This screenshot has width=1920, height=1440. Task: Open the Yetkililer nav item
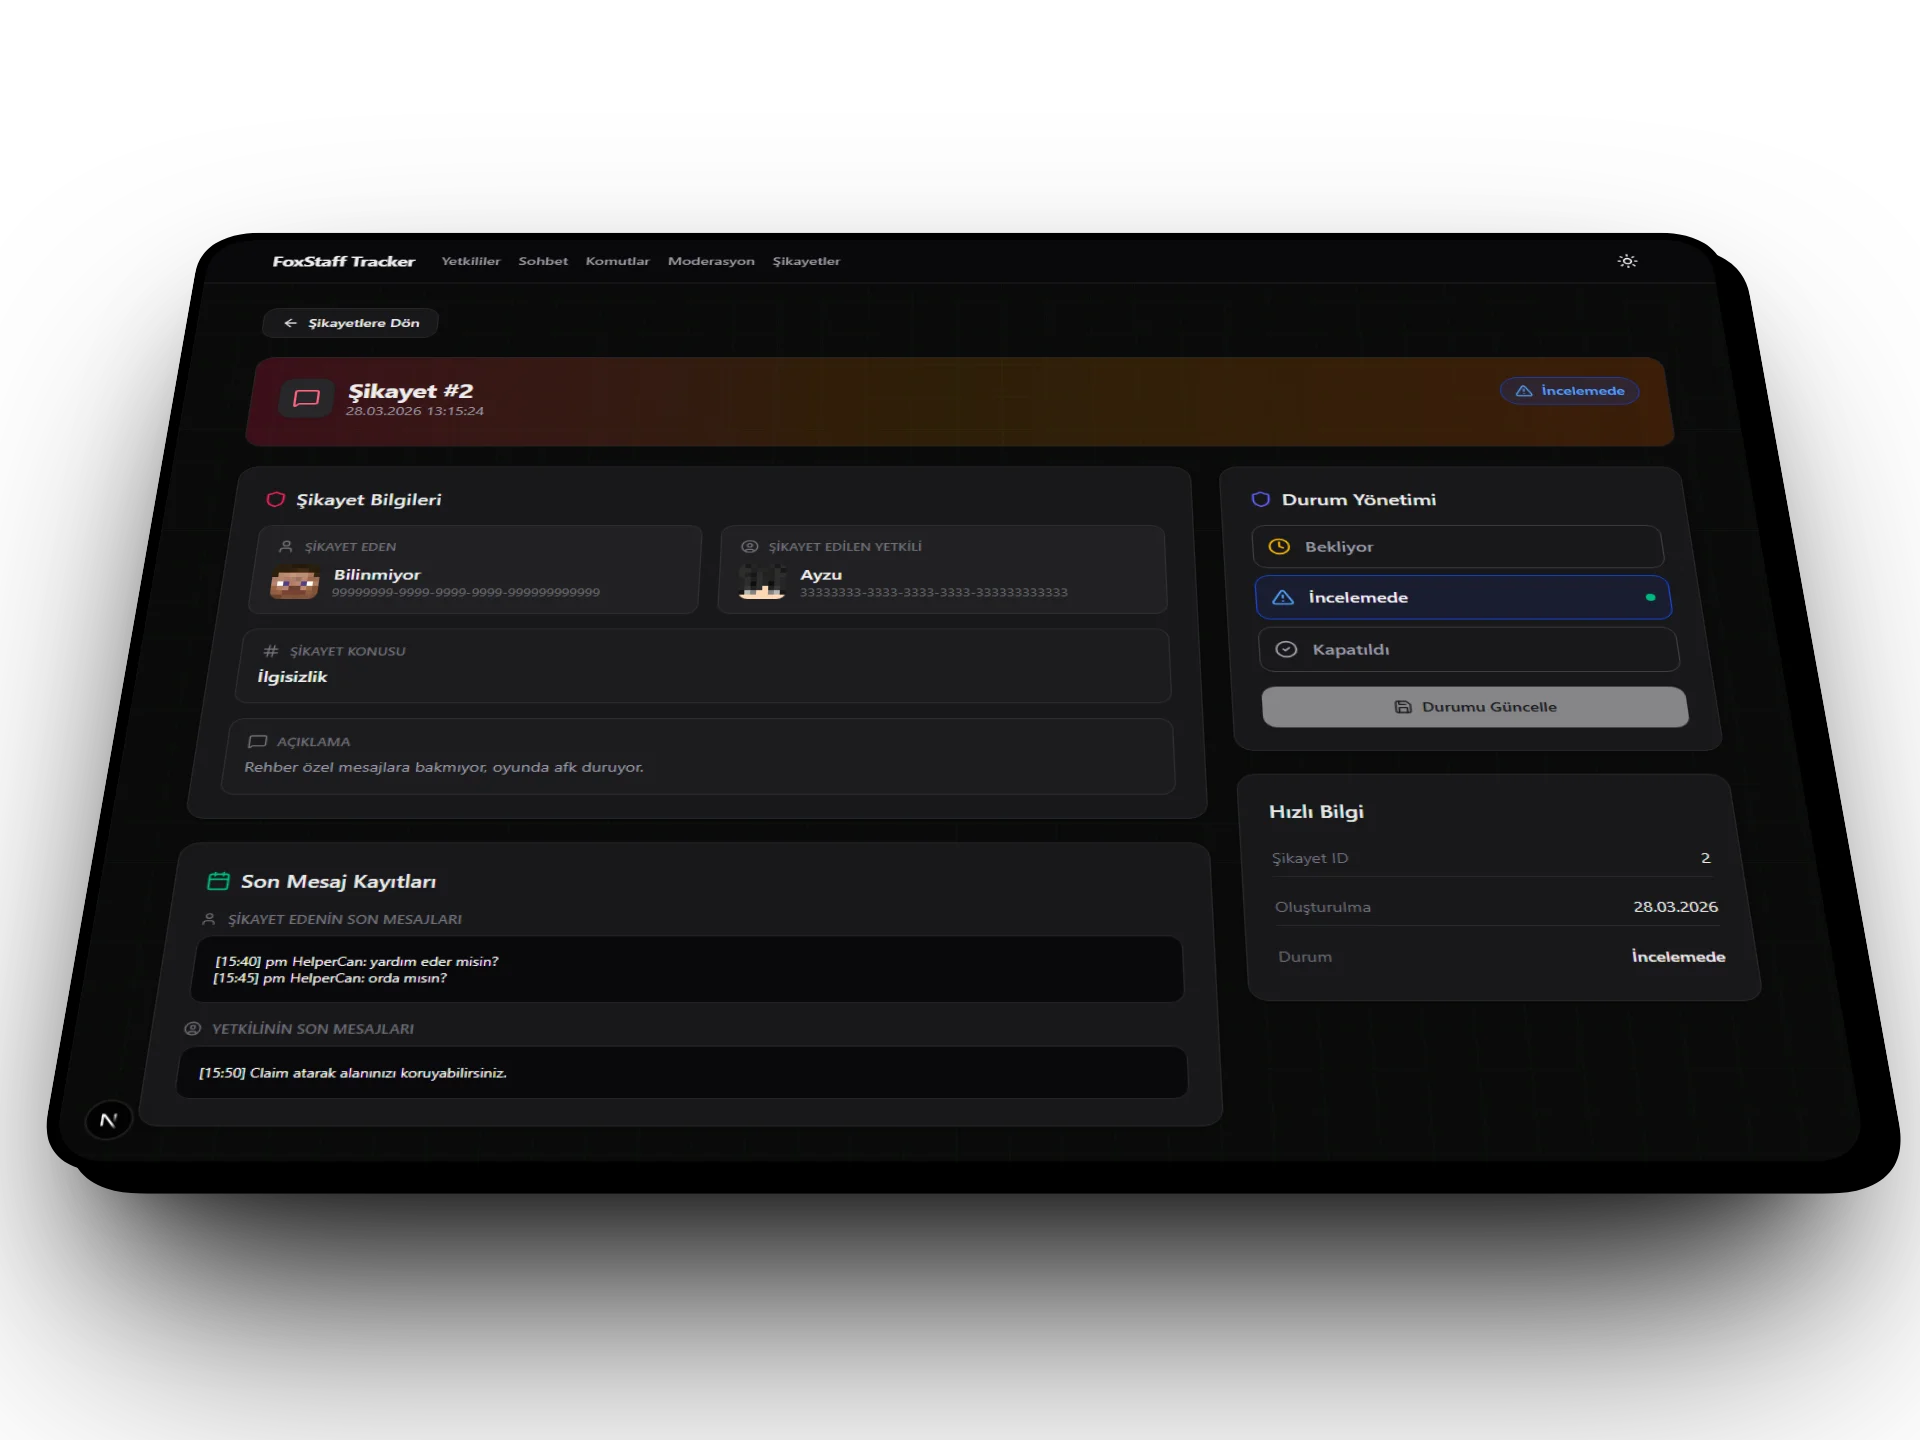tap(471, 261)
